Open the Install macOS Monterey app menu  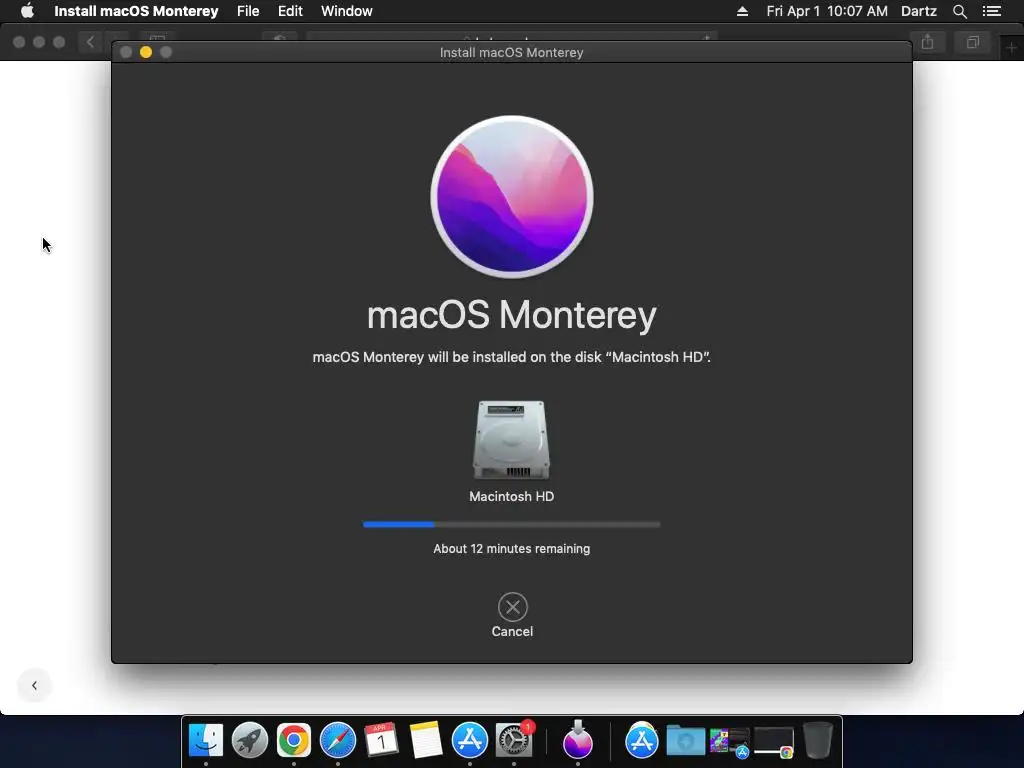[x=136, y=11]
